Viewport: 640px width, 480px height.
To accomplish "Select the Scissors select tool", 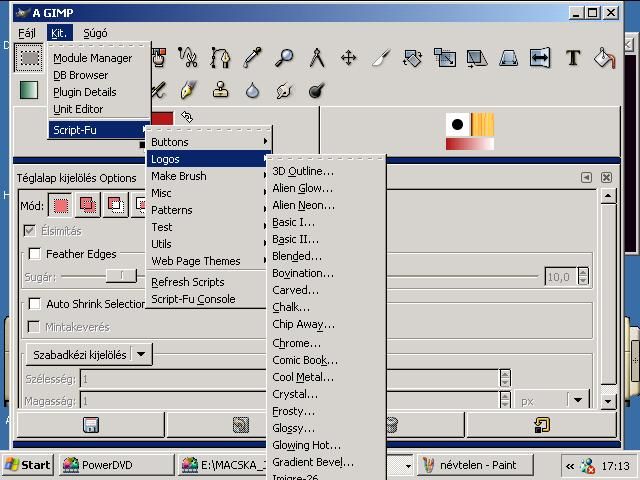I will click(x=188, y=58).
